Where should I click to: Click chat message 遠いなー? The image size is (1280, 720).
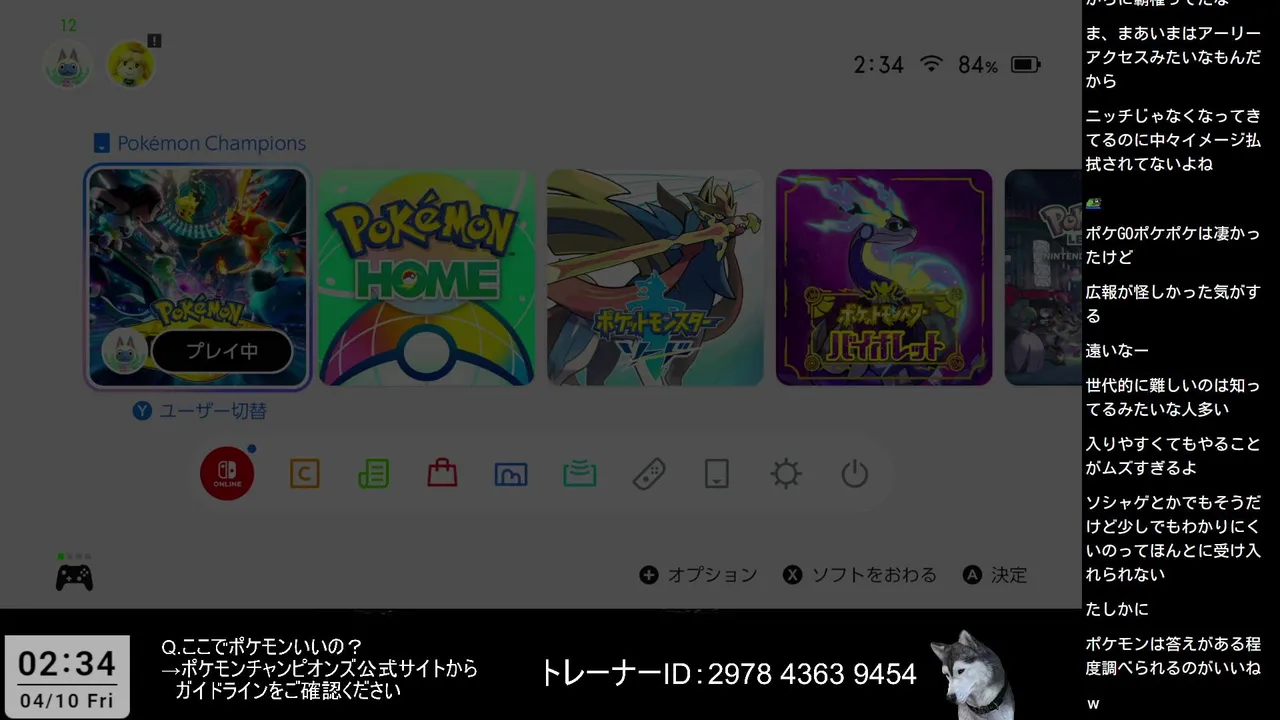[1117, 350]
